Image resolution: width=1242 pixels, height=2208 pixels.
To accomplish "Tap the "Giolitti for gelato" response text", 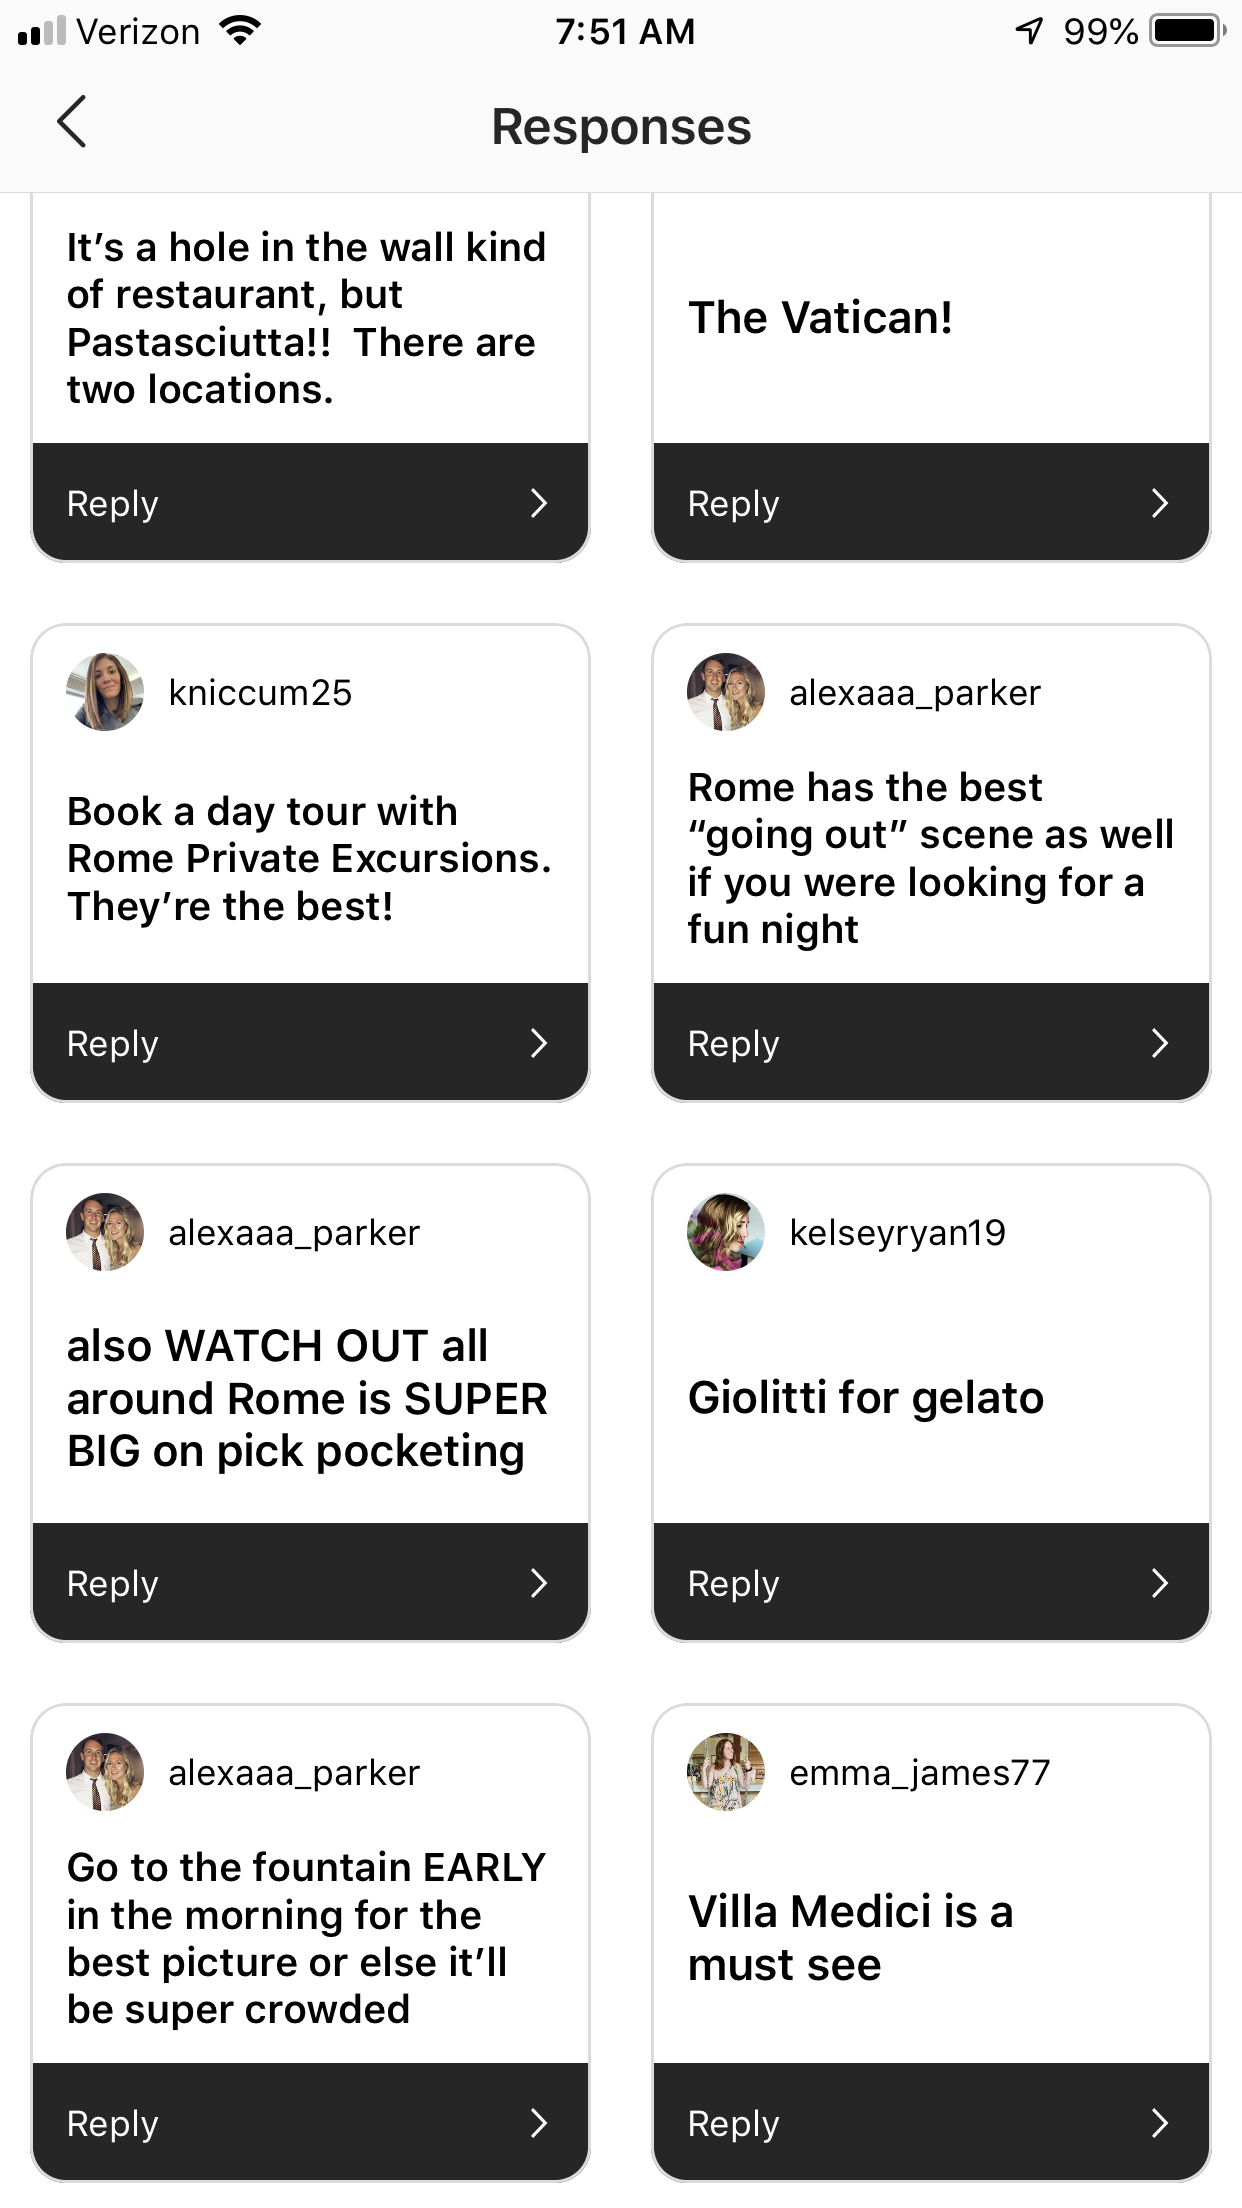I will coord(866,1398).
